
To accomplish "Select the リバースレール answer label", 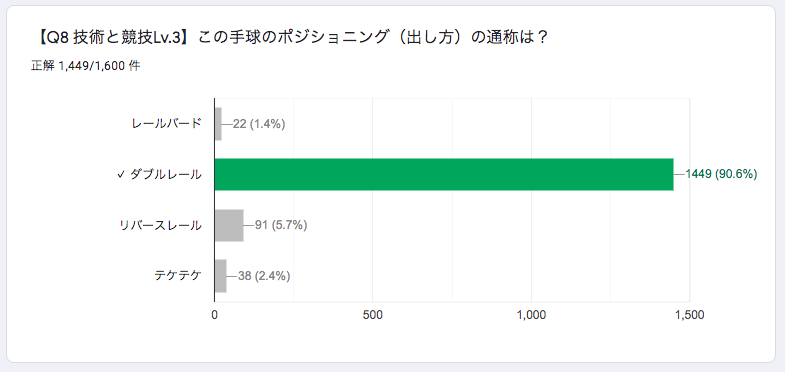I will click(x=161, y=225).
